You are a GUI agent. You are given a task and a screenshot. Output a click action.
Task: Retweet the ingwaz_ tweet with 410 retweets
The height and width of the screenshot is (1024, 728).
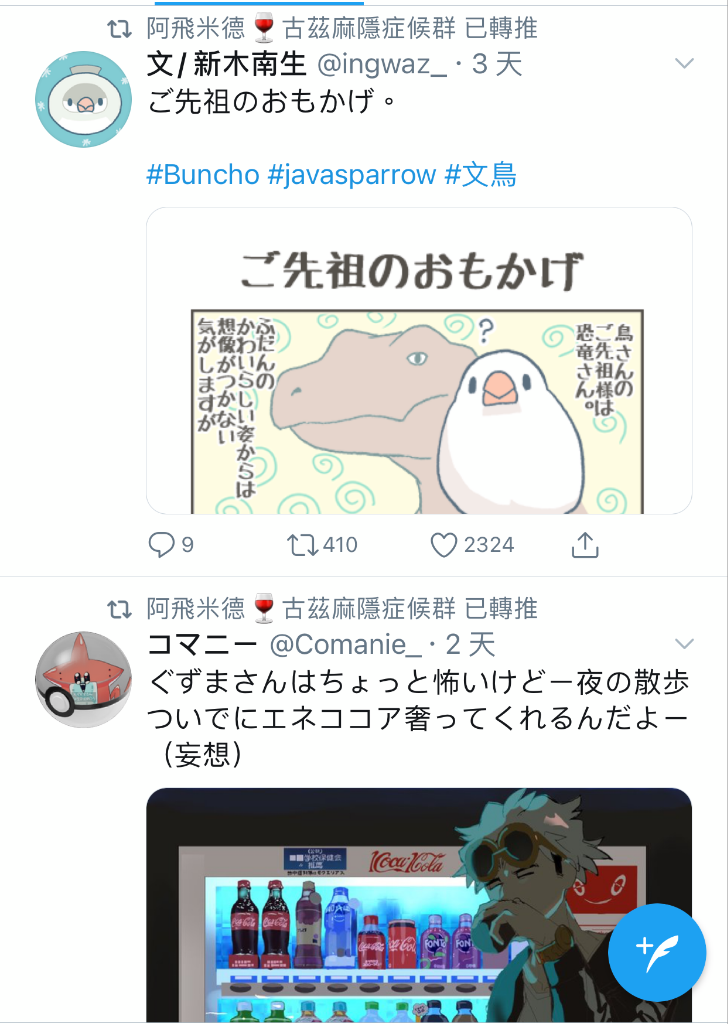(x=302, y=545)
